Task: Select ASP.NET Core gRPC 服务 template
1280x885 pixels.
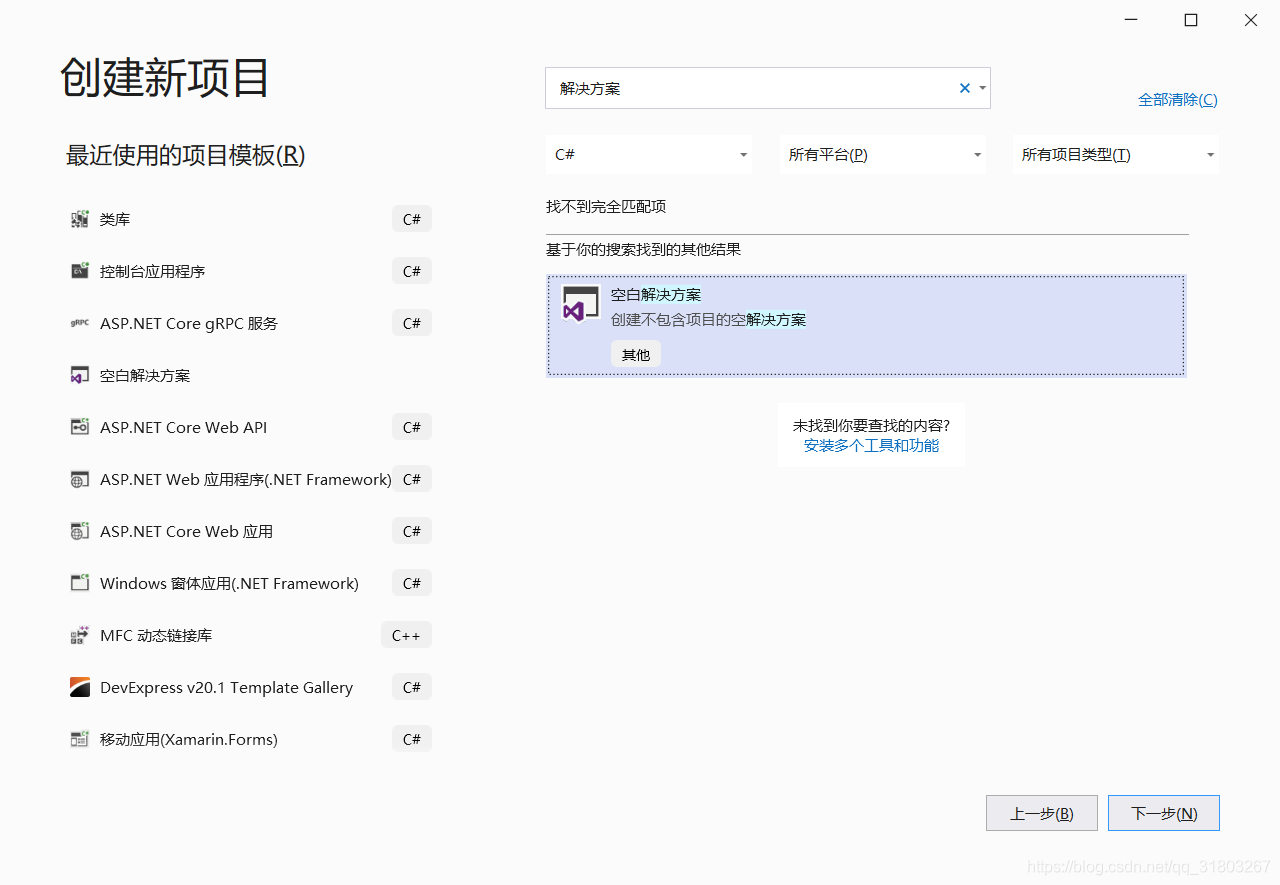Action: 250,323
